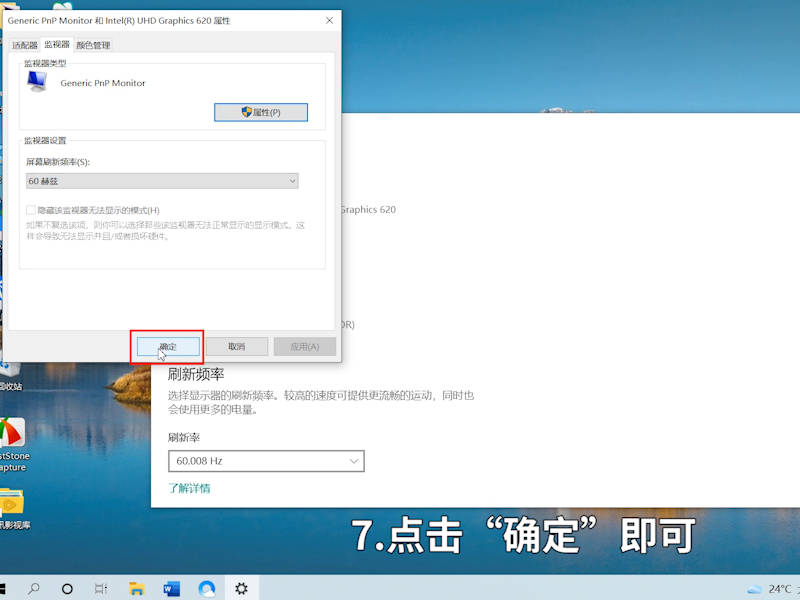Open the 60.008 Hz refresh rate dropdown in Settings
The height and width of the screenshot is (600, 800).
point(266,461)
